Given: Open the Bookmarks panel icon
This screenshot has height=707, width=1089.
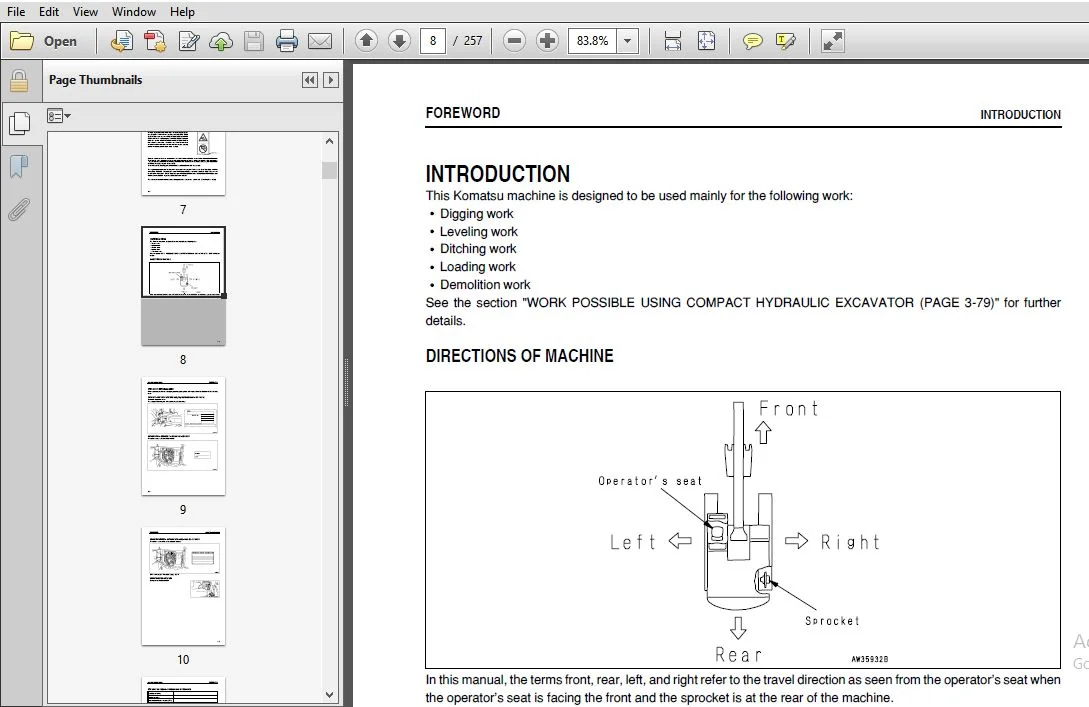Looking at the screenshot, I should [19, 166].
